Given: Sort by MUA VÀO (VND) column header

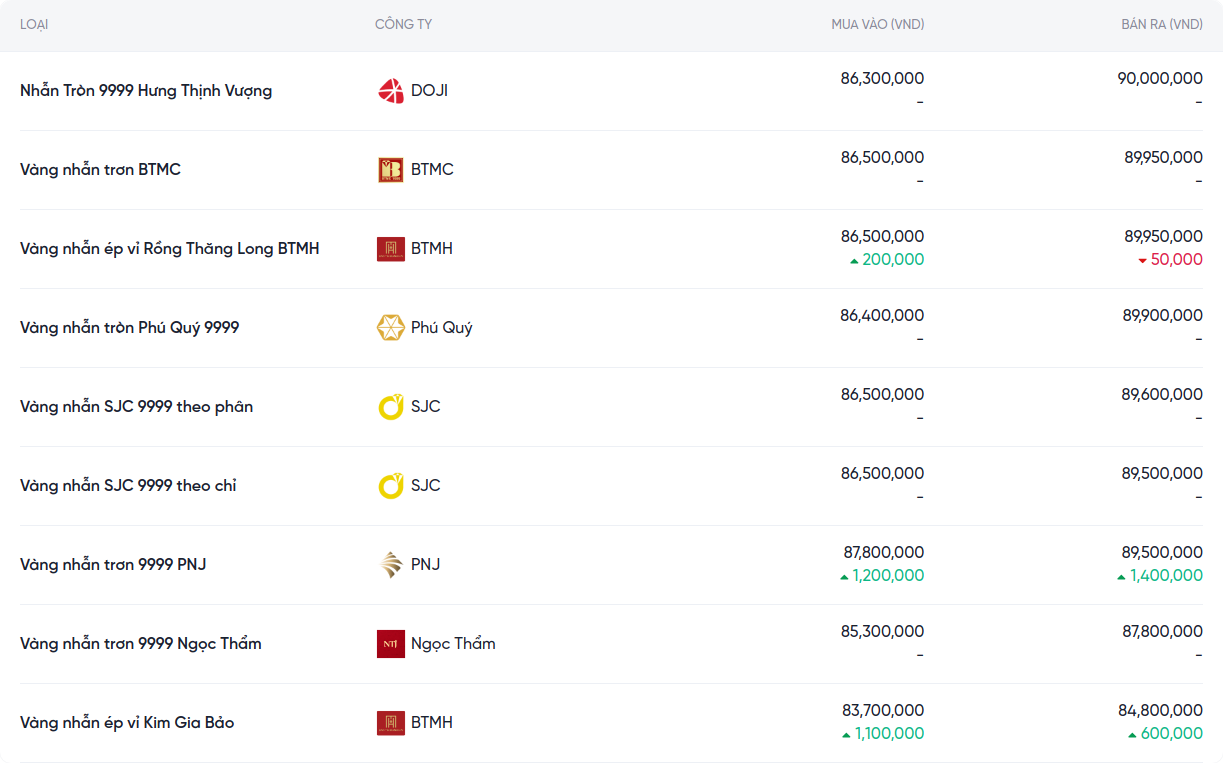Looking at the screenshot, I should pos(877,24).
